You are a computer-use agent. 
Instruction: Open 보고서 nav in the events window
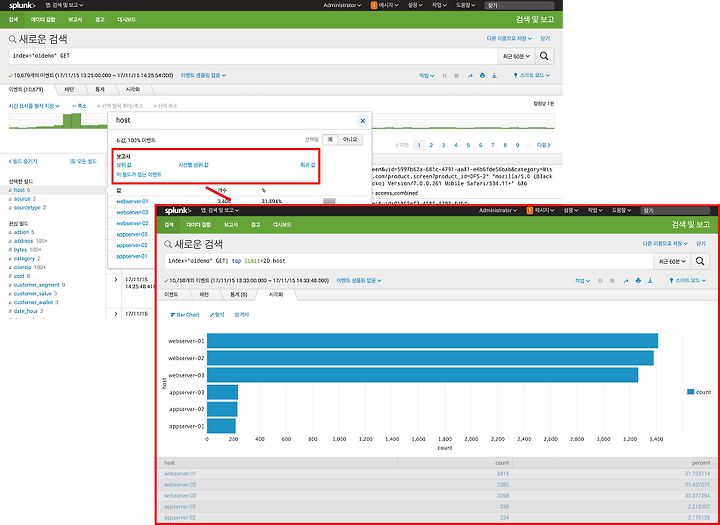coord(75,20)
